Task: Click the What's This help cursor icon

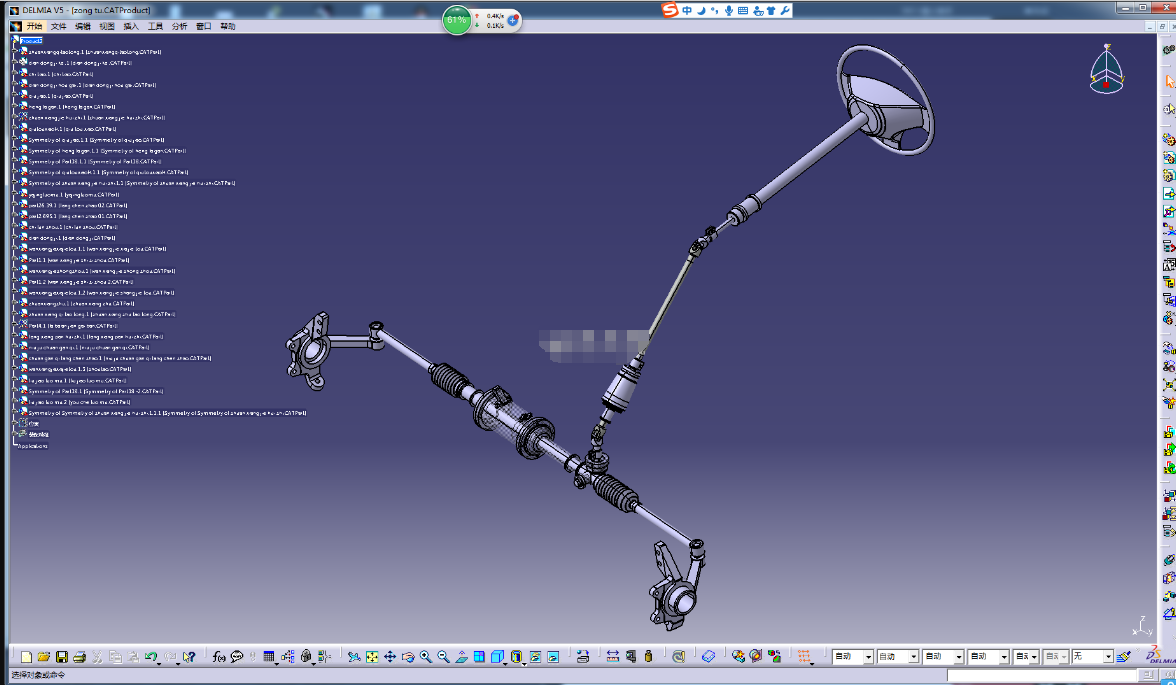Action: [188, 656]
